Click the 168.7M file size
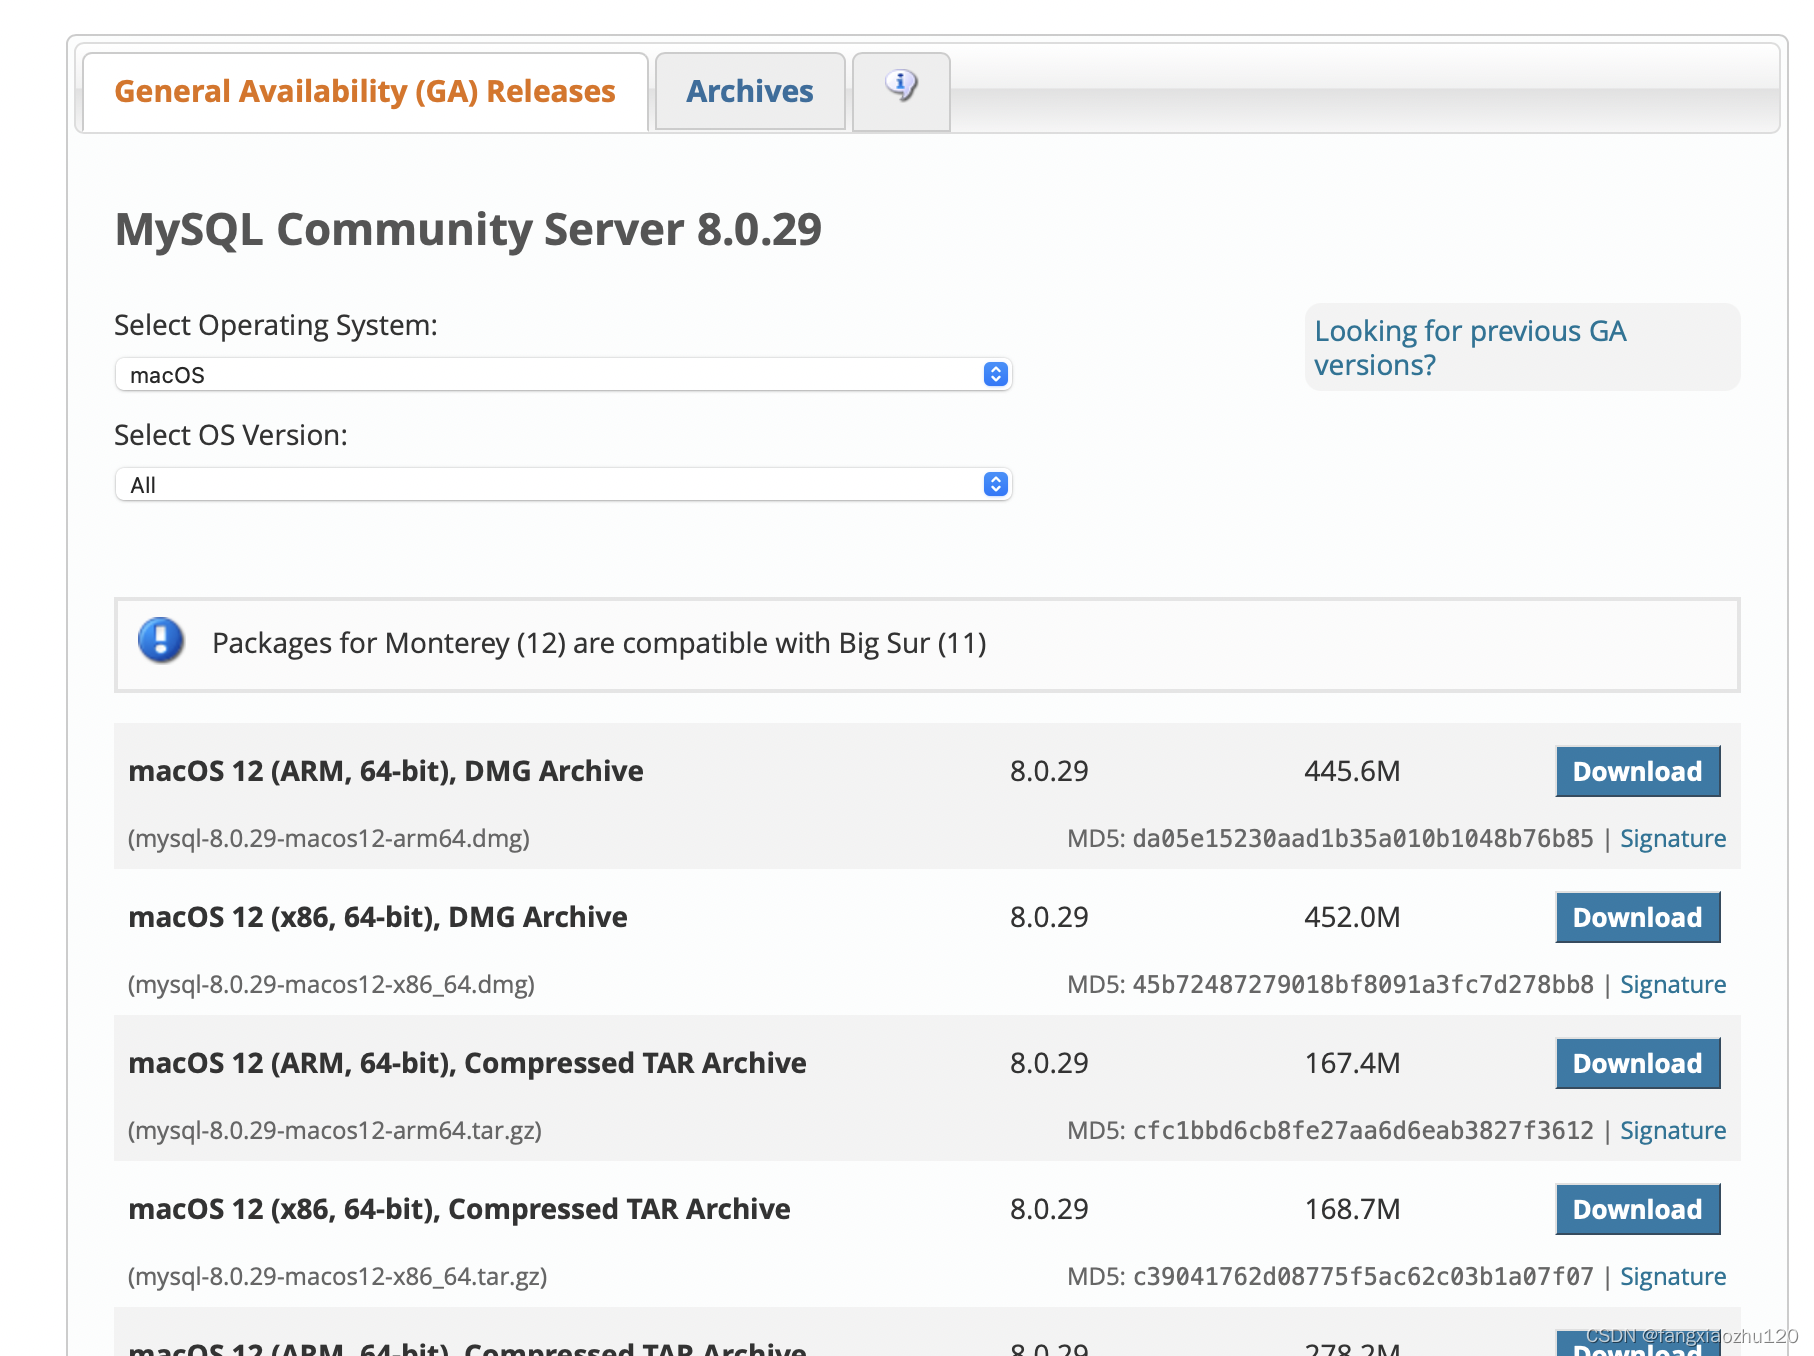Screen dimensions: 1814x1356 coord(1352,1209)
